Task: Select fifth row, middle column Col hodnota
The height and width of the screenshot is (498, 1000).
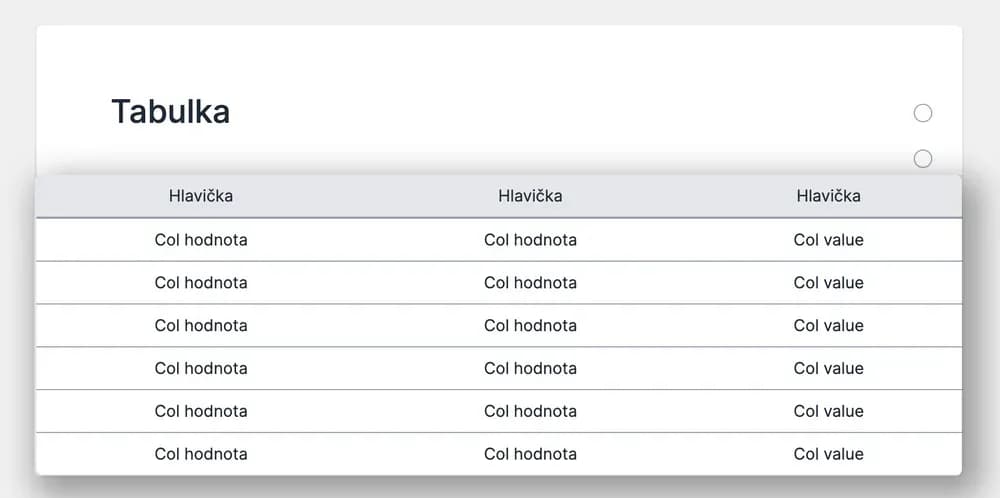Action: click(530, 411)
